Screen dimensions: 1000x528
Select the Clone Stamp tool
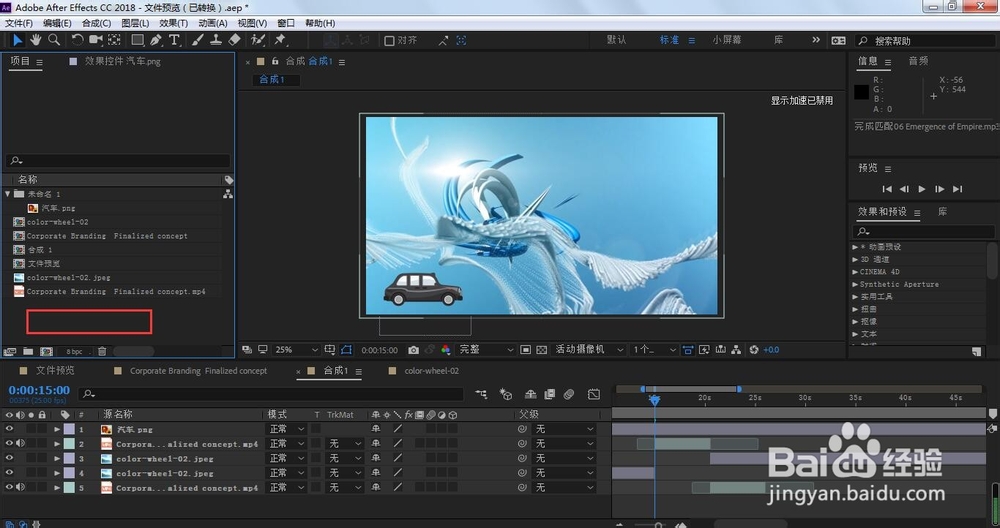[216, 40]
